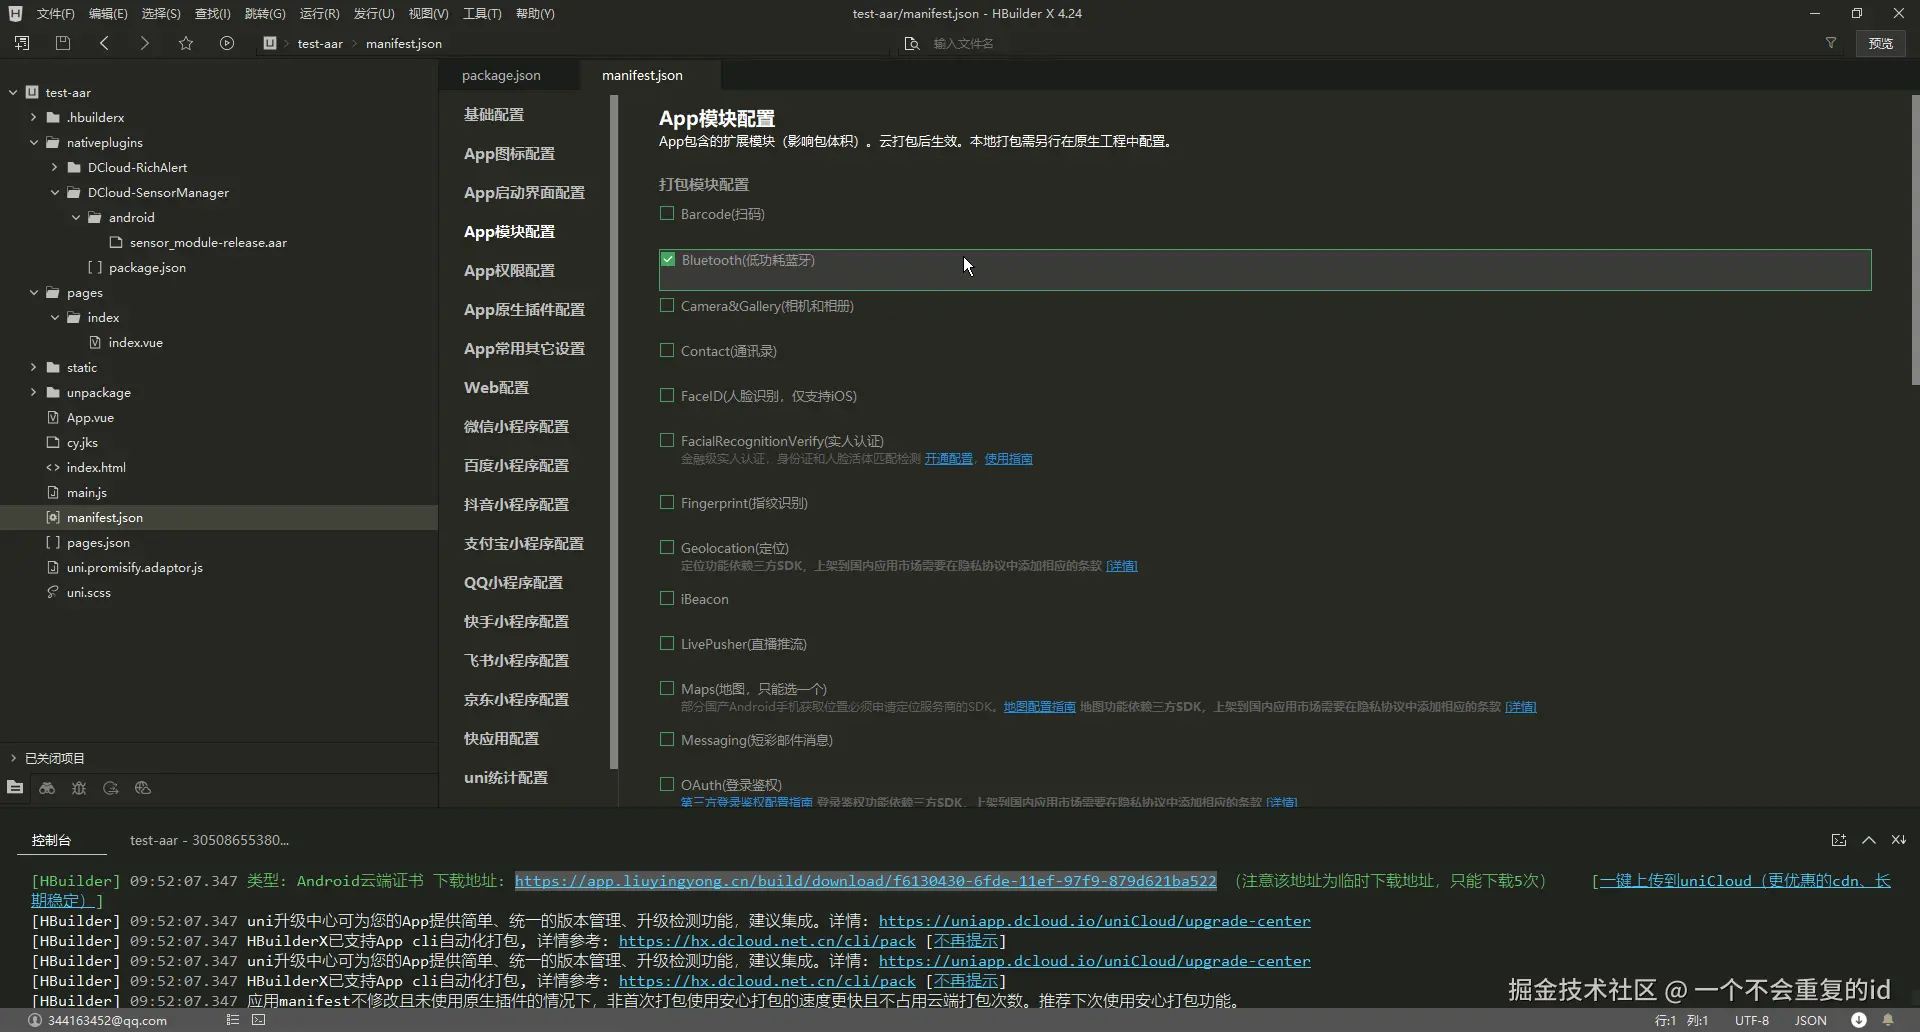The height and width of the screenshot is (1032, 1920).
Task: Enable the FacialRecognitionVerify checkbox
Action: tap(667, 440)
